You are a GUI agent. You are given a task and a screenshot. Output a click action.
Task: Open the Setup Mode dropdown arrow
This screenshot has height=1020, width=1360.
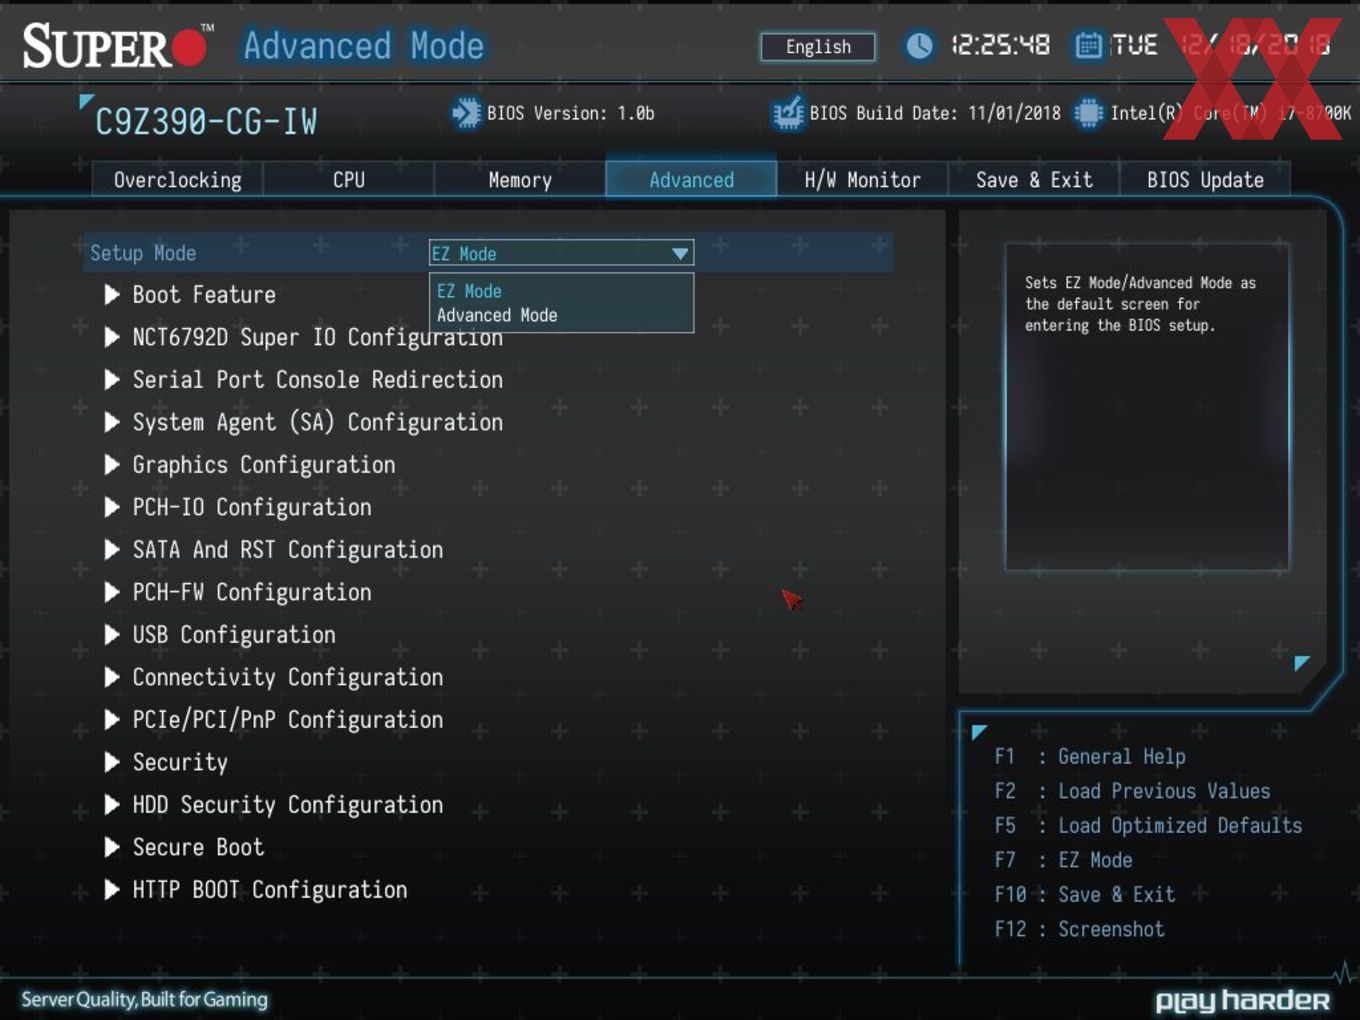pos(680,254)
